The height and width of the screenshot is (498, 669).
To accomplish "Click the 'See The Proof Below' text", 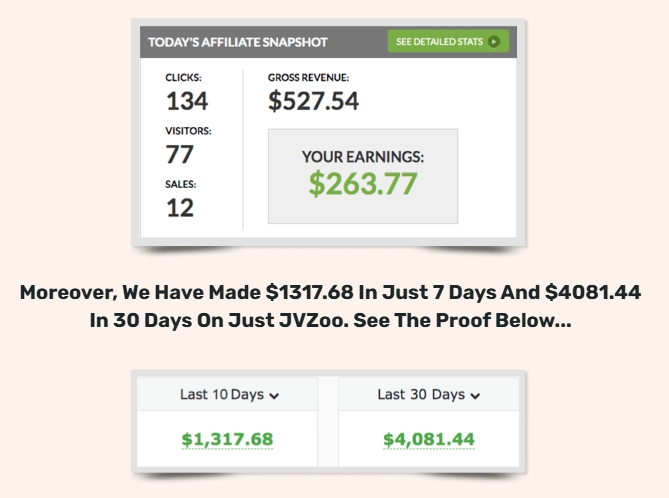I will tap(462, 320).
